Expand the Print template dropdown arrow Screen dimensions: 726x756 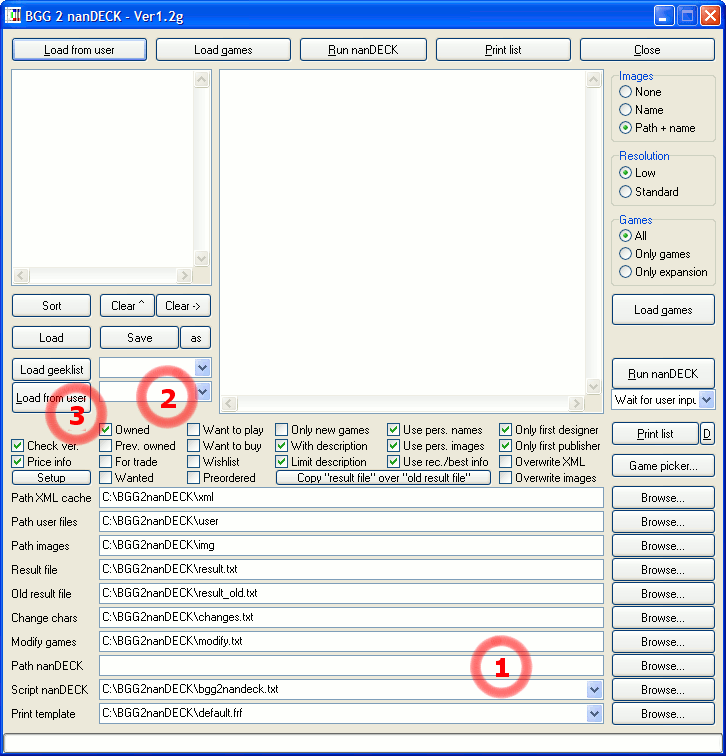coord(594,714)
